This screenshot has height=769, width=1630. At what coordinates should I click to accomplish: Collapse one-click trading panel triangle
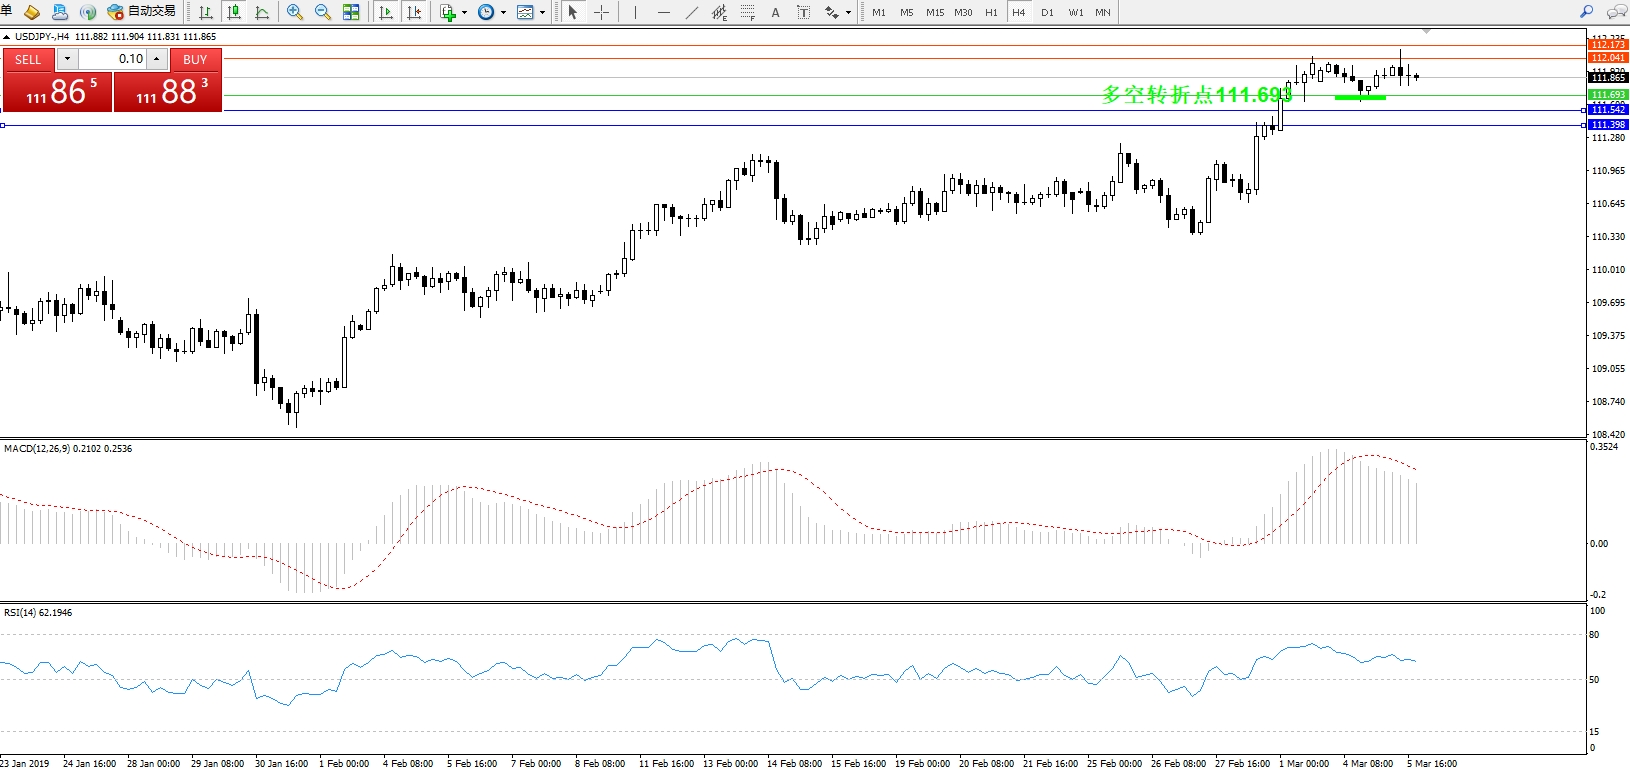[x=7, y=37]
